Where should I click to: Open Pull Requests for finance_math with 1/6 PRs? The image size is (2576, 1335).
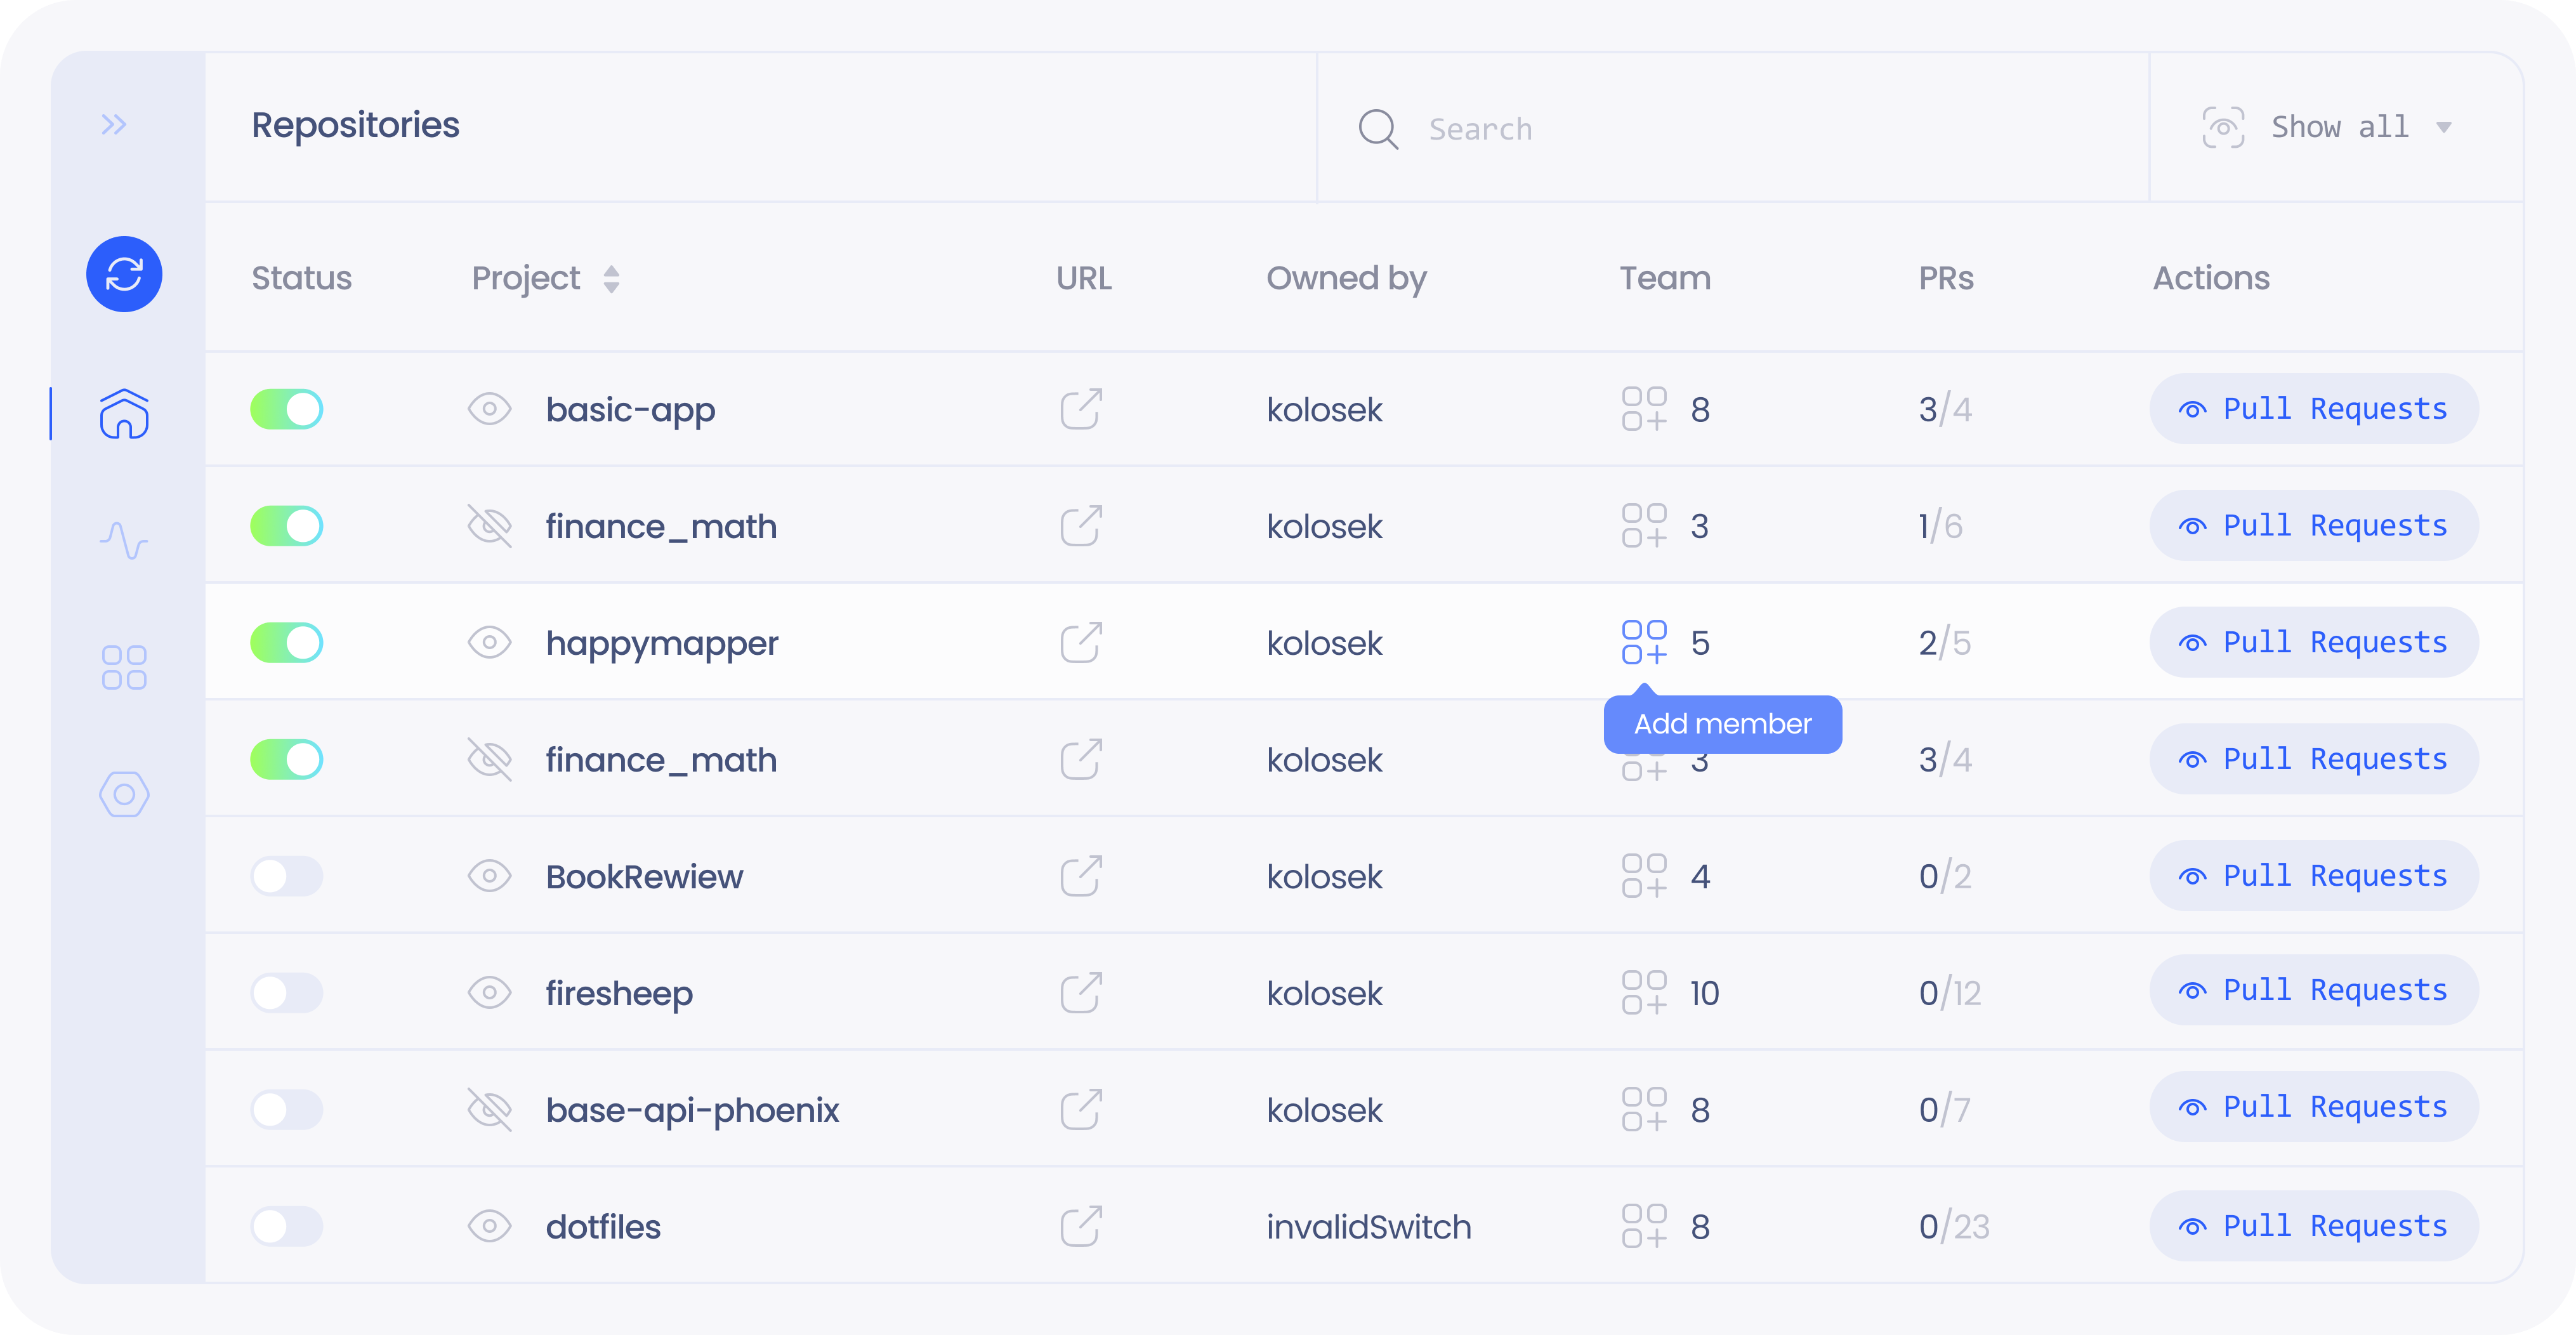[x=2313, y=525]
